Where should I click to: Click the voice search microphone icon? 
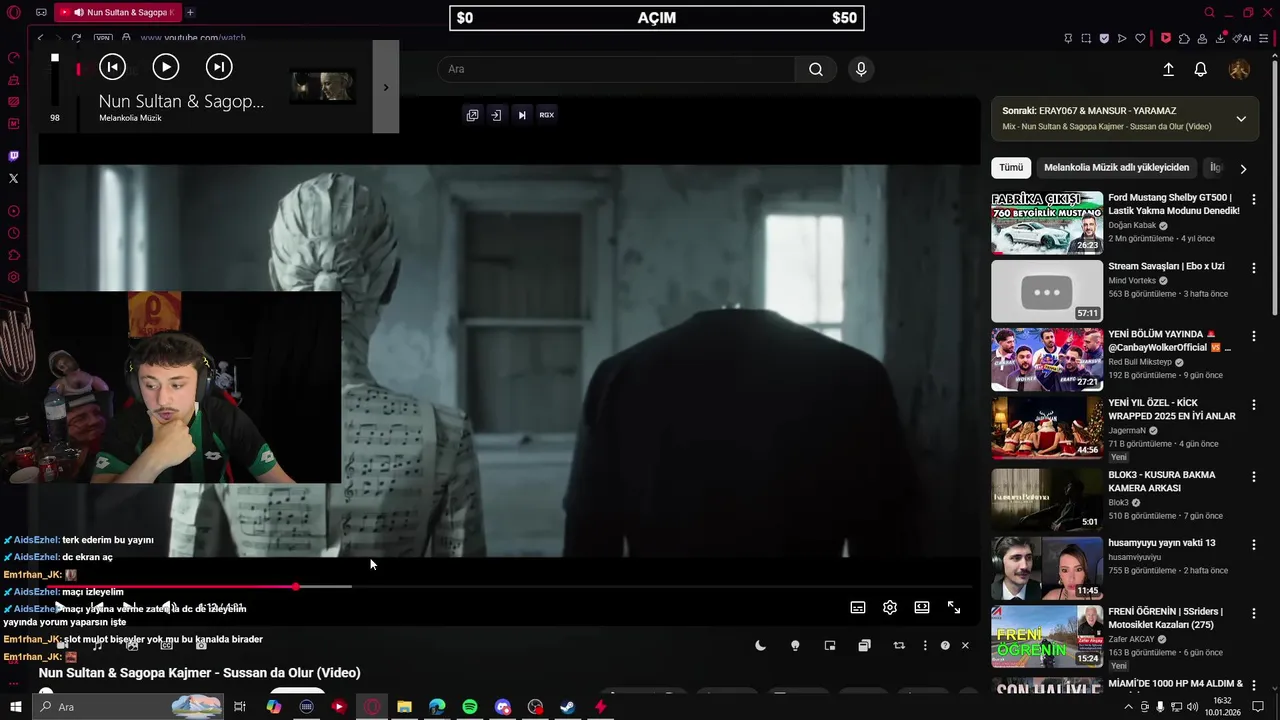(861, 69)
